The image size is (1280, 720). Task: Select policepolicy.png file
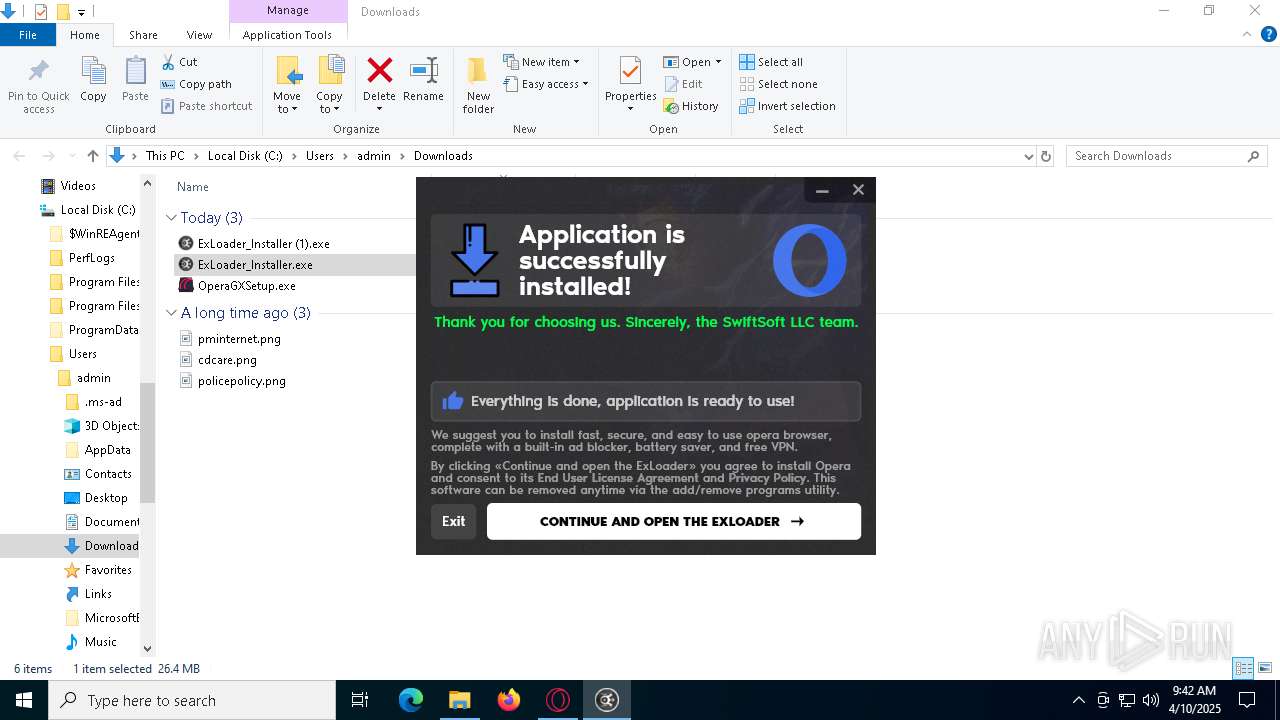tap(241, 381)
